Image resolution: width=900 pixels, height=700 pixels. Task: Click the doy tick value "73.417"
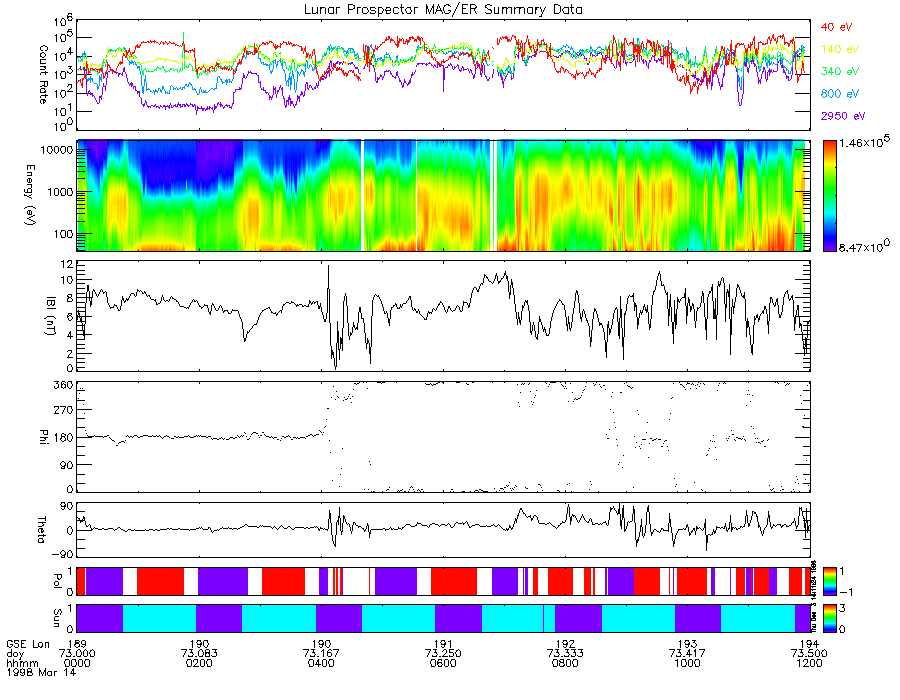[687, 654]
